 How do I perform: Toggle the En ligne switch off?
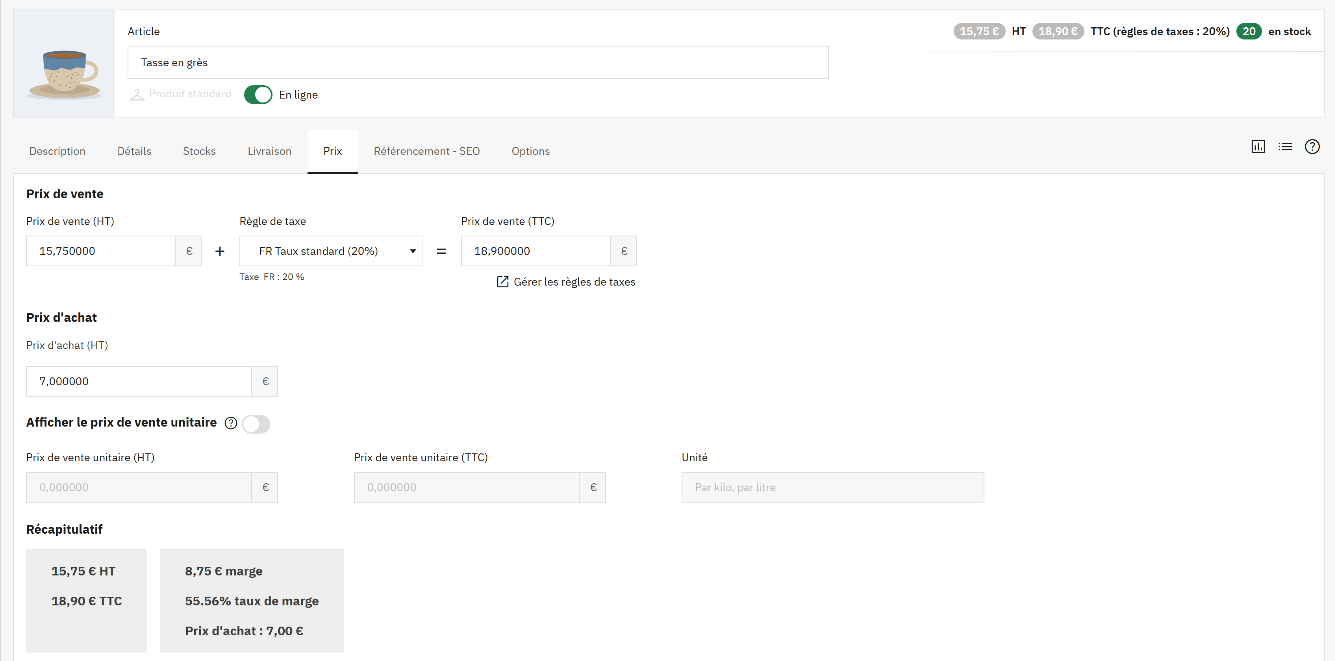point(258,95)
